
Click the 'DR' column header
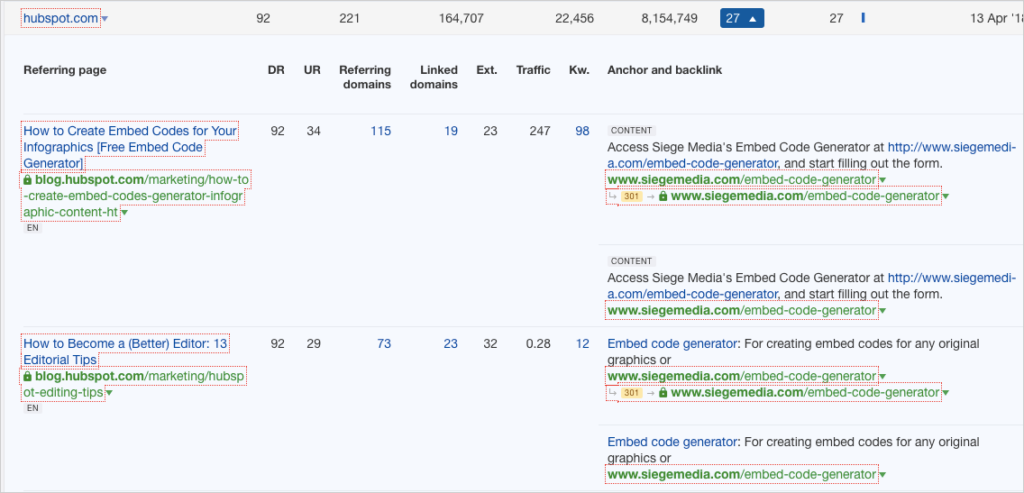(x=276, y=70)
